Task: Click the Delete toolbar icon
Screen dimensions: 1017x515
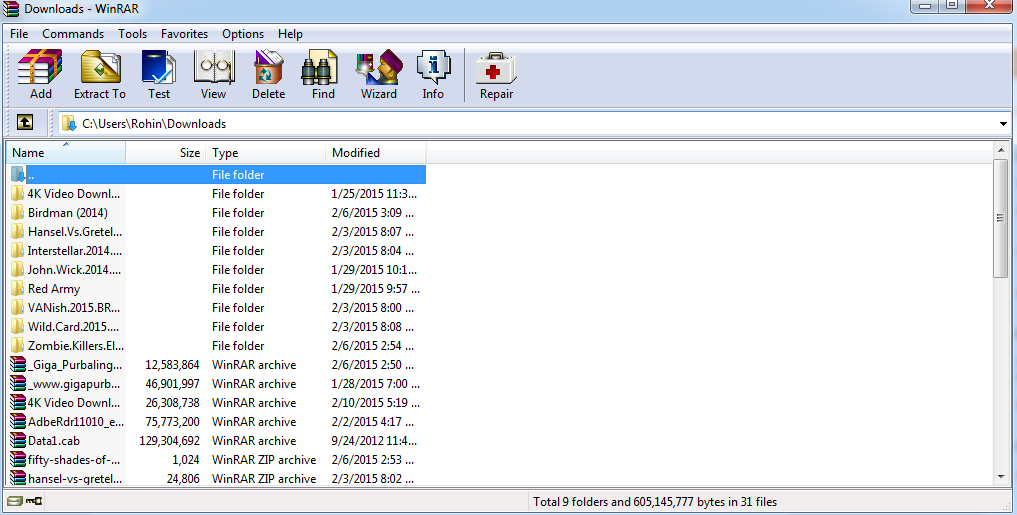Action: [x=269, y=67]
